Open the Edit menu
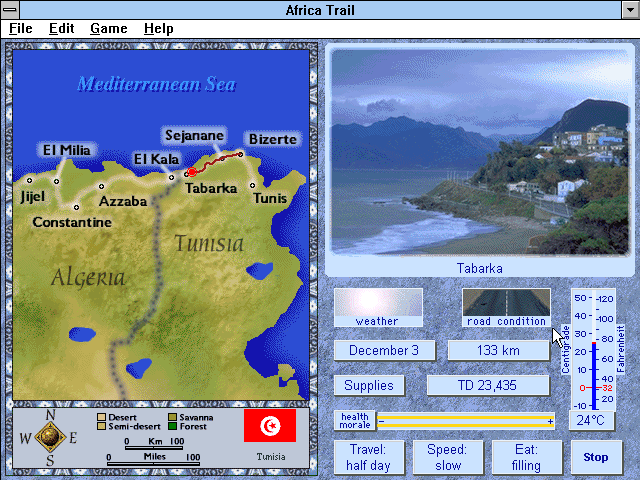This screenshot has width=640, height=480. (62, 29)
